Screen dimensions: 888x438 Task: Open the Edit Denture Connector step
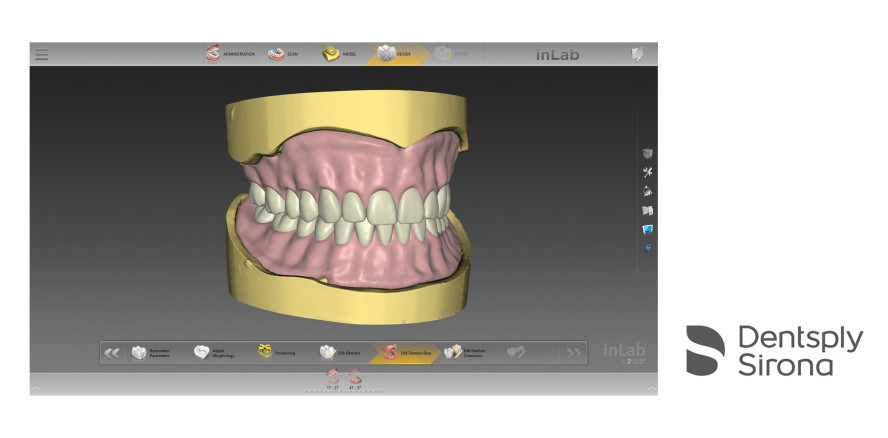(466, 352)
